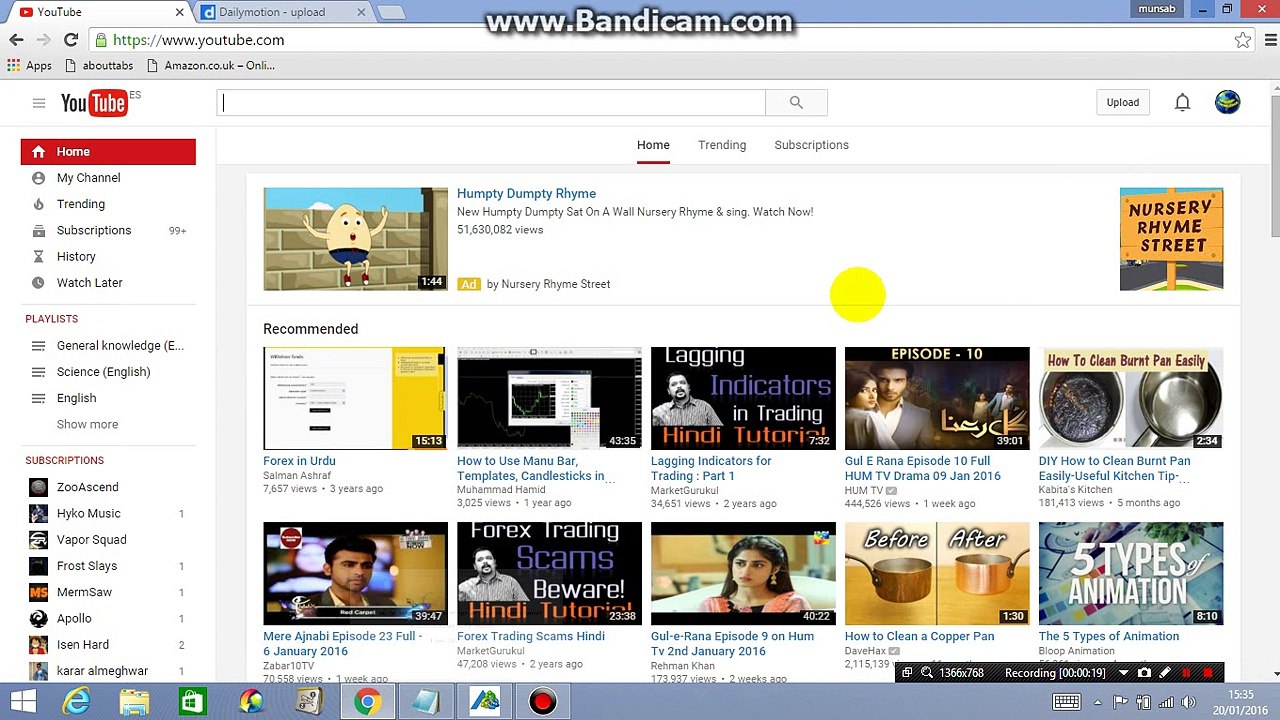The image size is (1280, 720).
Task: Reload the page with the refresh icon
Action: click(x=71, y=40)
